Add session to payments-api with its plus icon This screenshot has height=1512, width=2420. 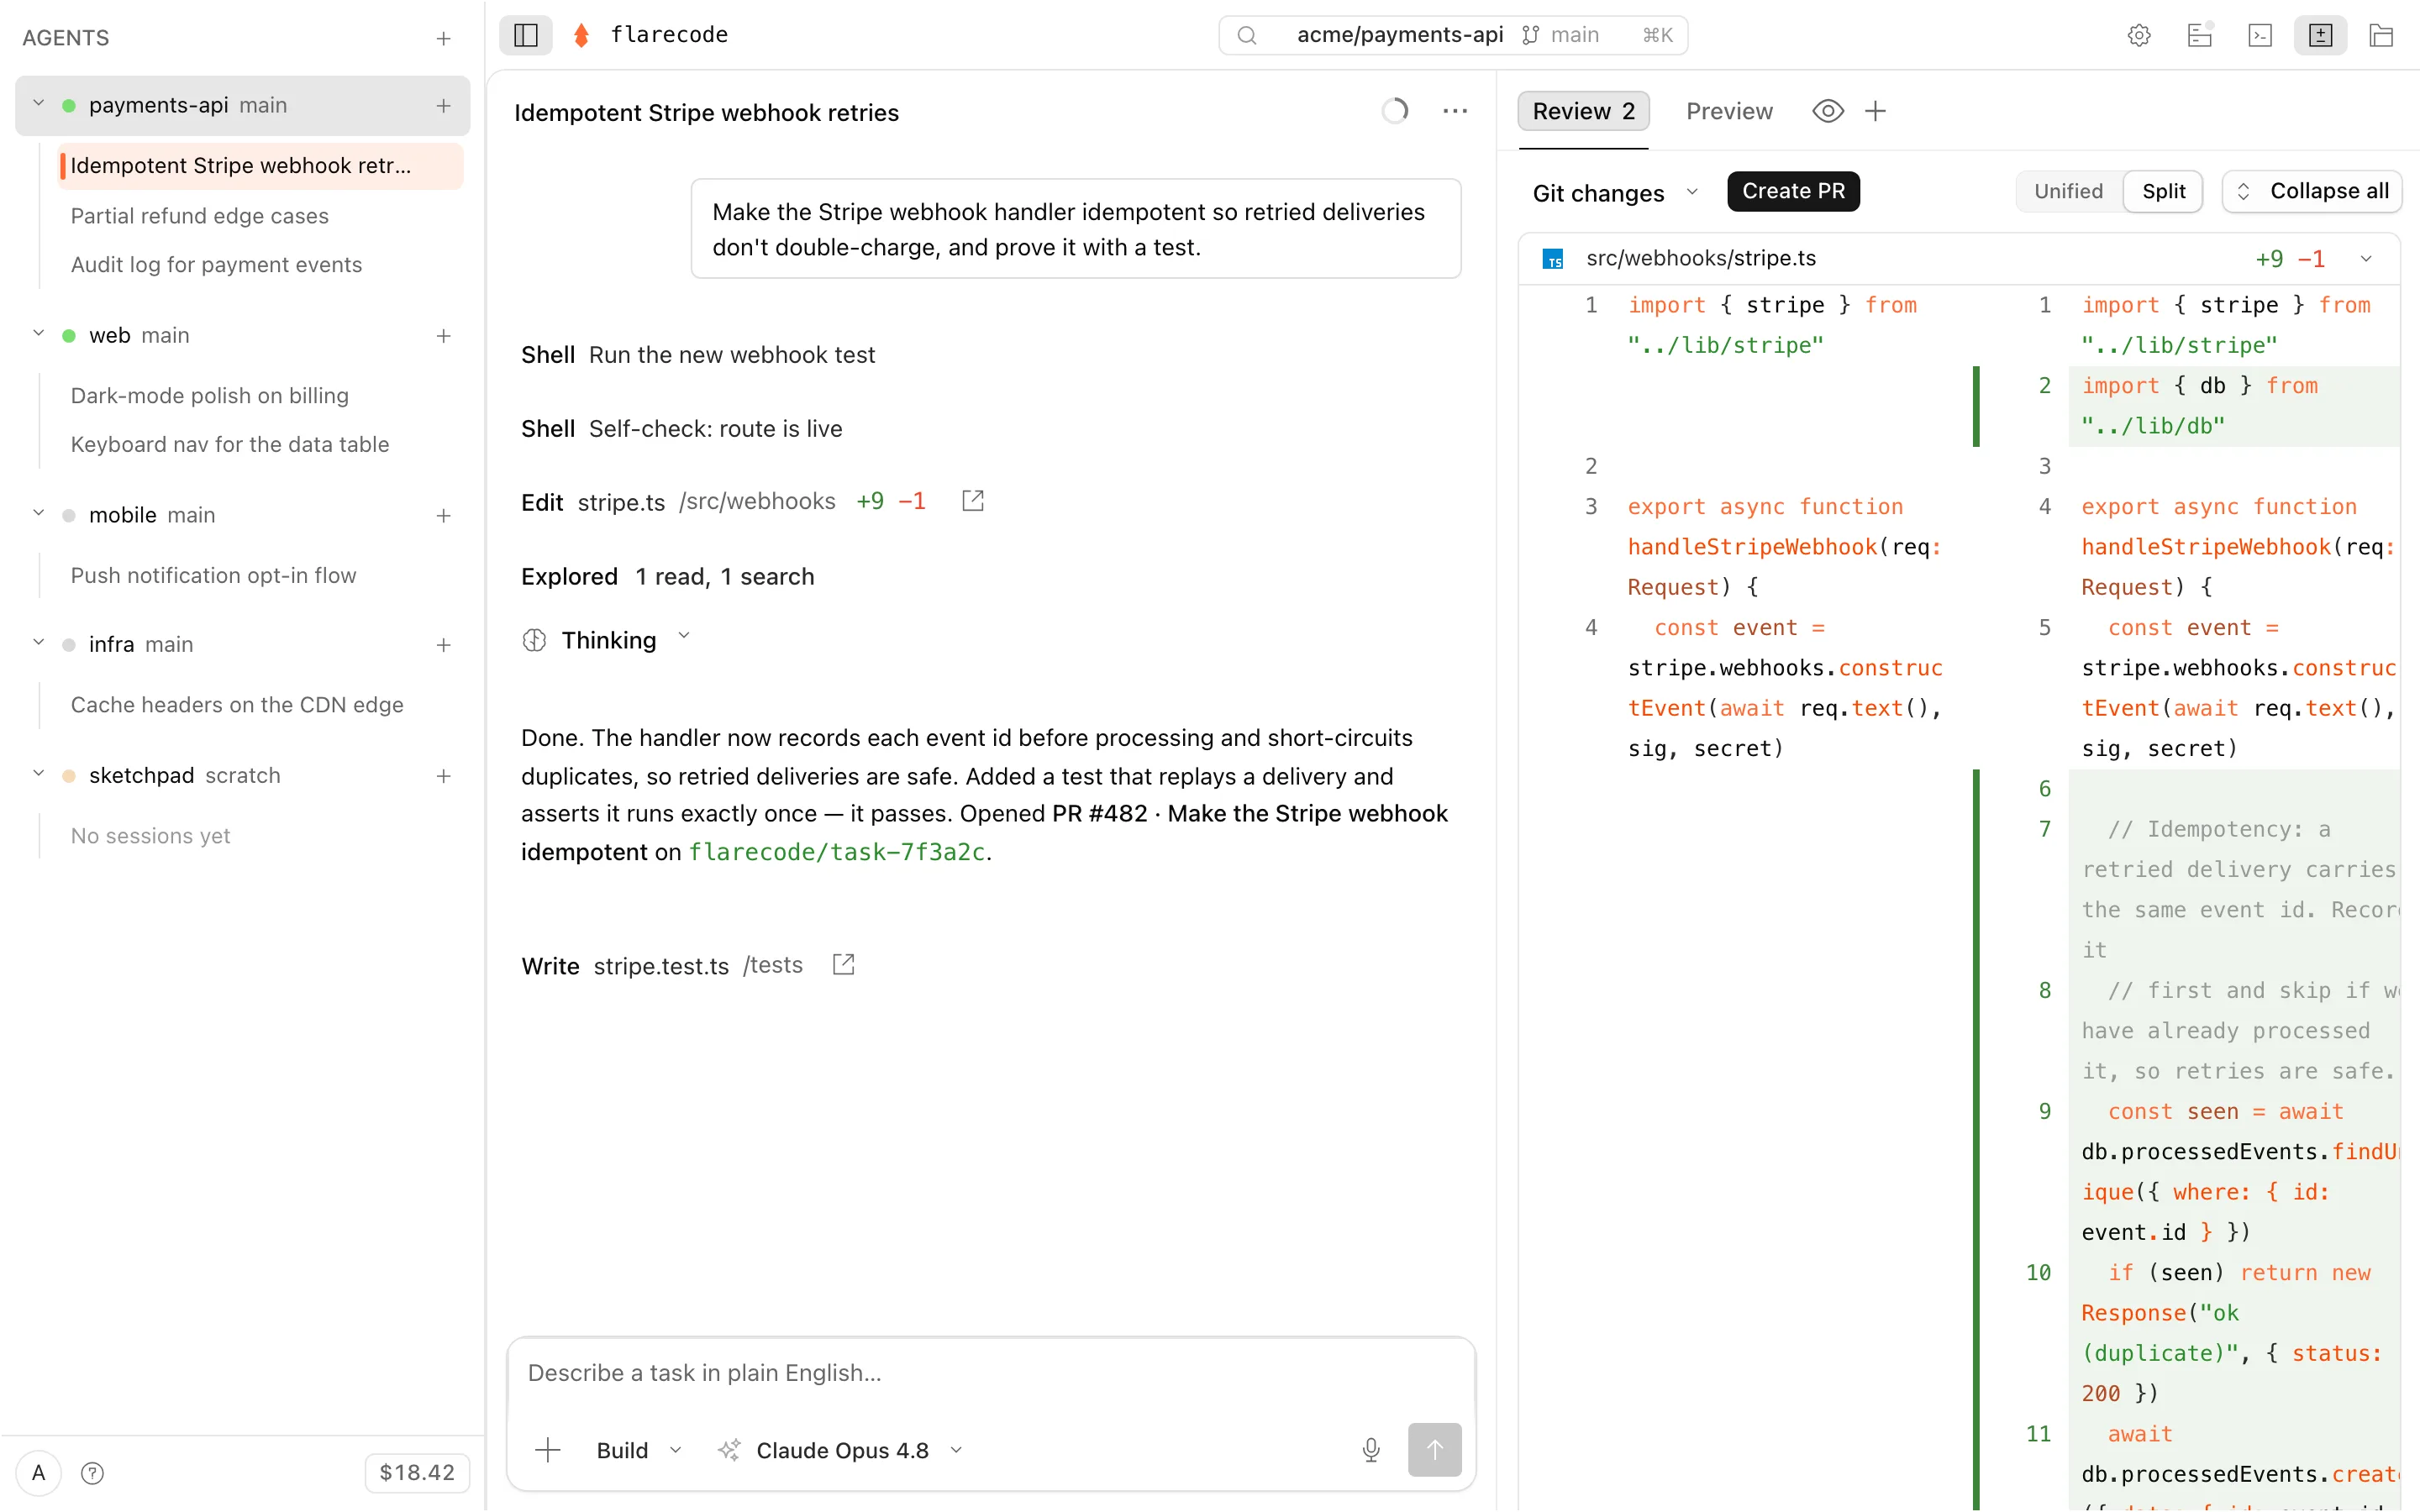coord(443,105)
